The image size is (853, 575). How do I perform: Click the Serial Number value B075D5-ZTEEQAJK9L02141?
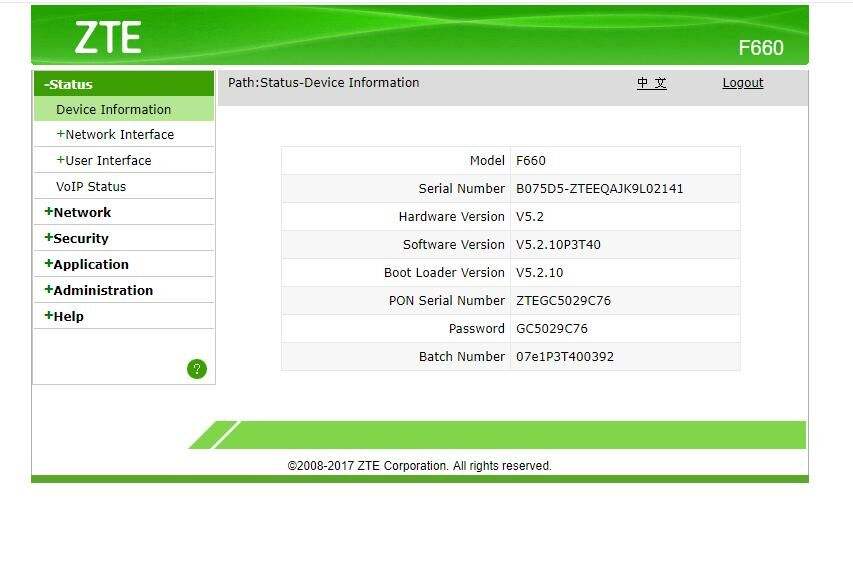point(600,189)
